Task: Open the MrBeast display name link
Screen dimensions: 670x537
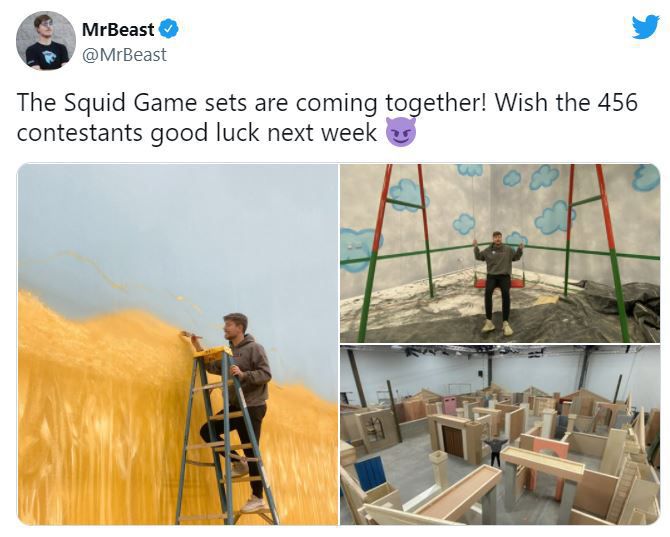Action: pos(118,29)
